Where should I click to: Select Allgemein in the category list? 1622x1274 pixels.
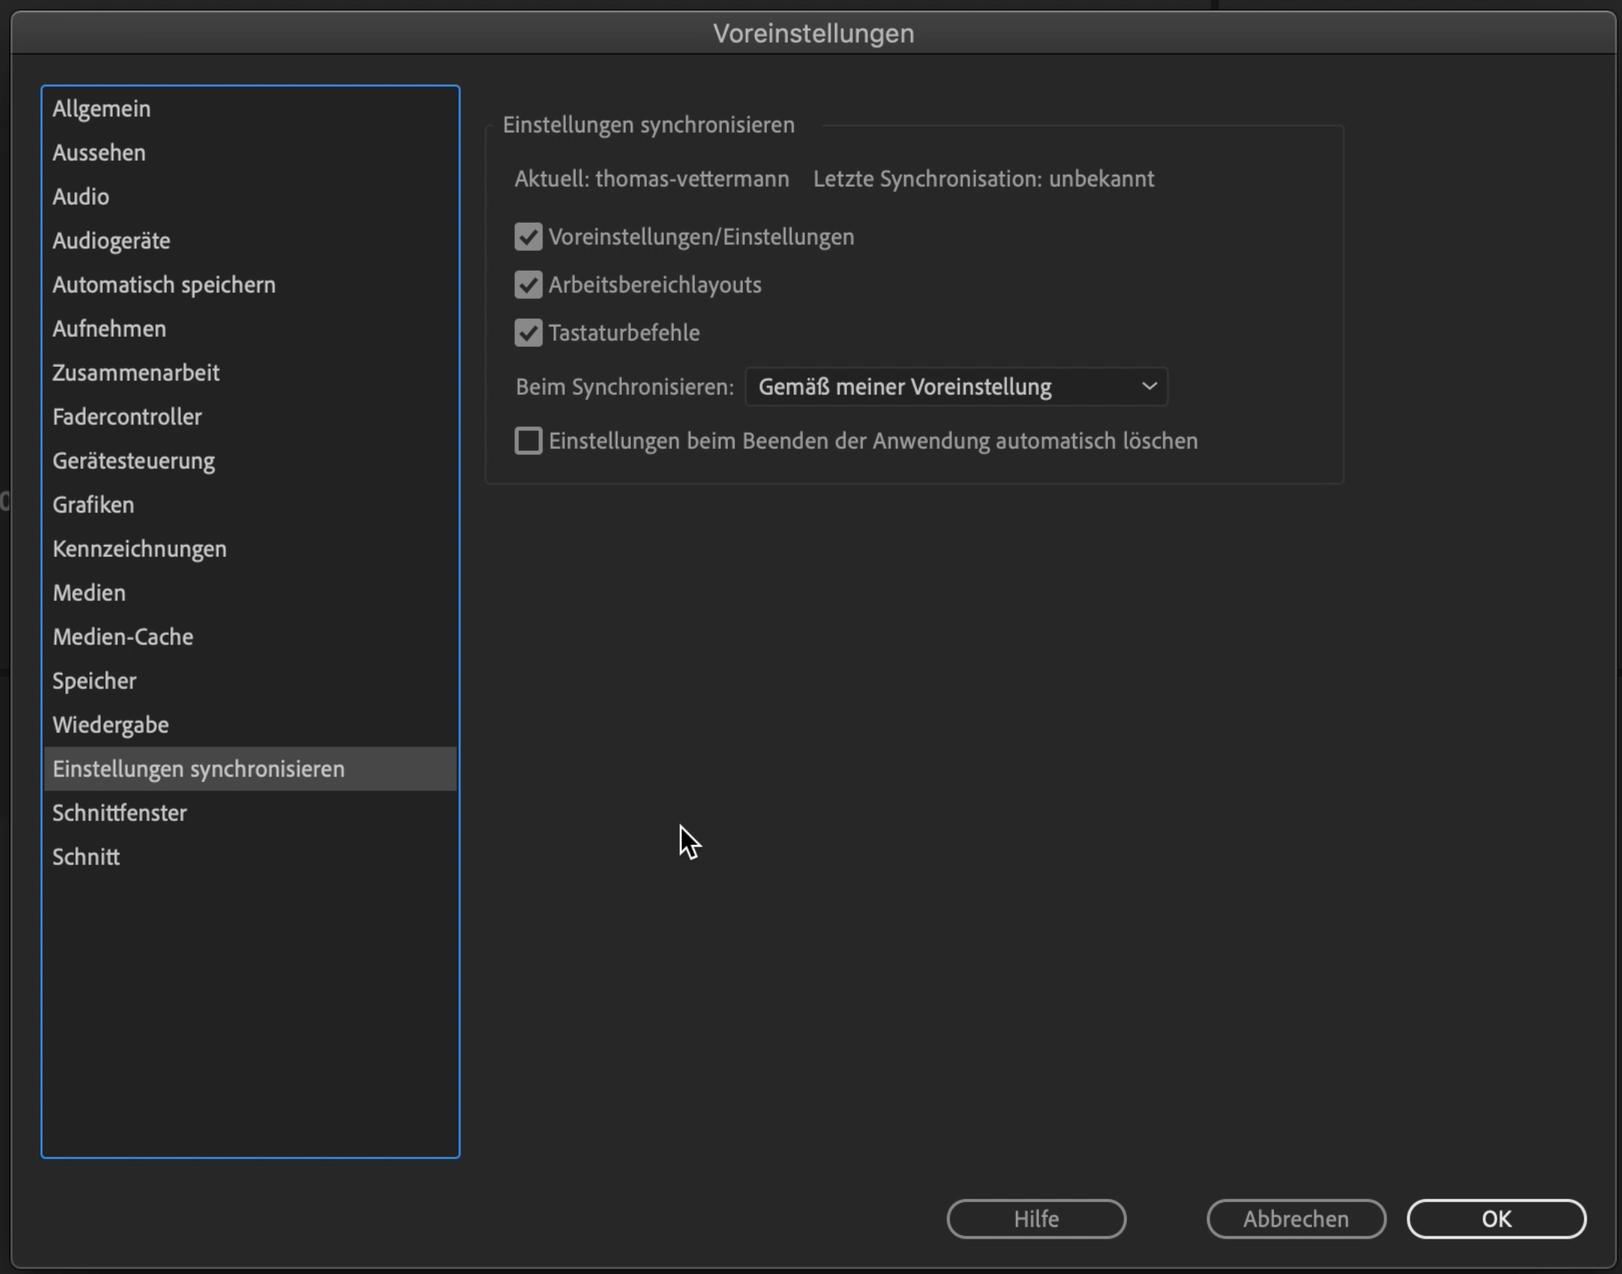[x=102, y=109]
